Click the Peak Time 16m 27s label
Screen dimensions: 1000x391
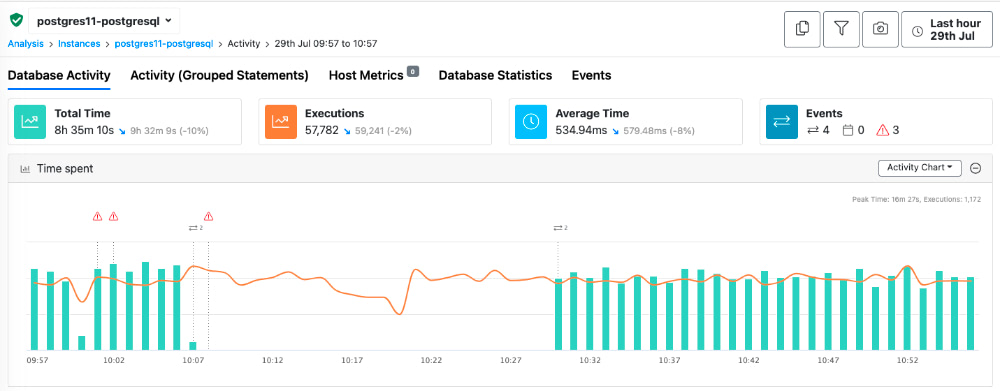pos(887,200)
